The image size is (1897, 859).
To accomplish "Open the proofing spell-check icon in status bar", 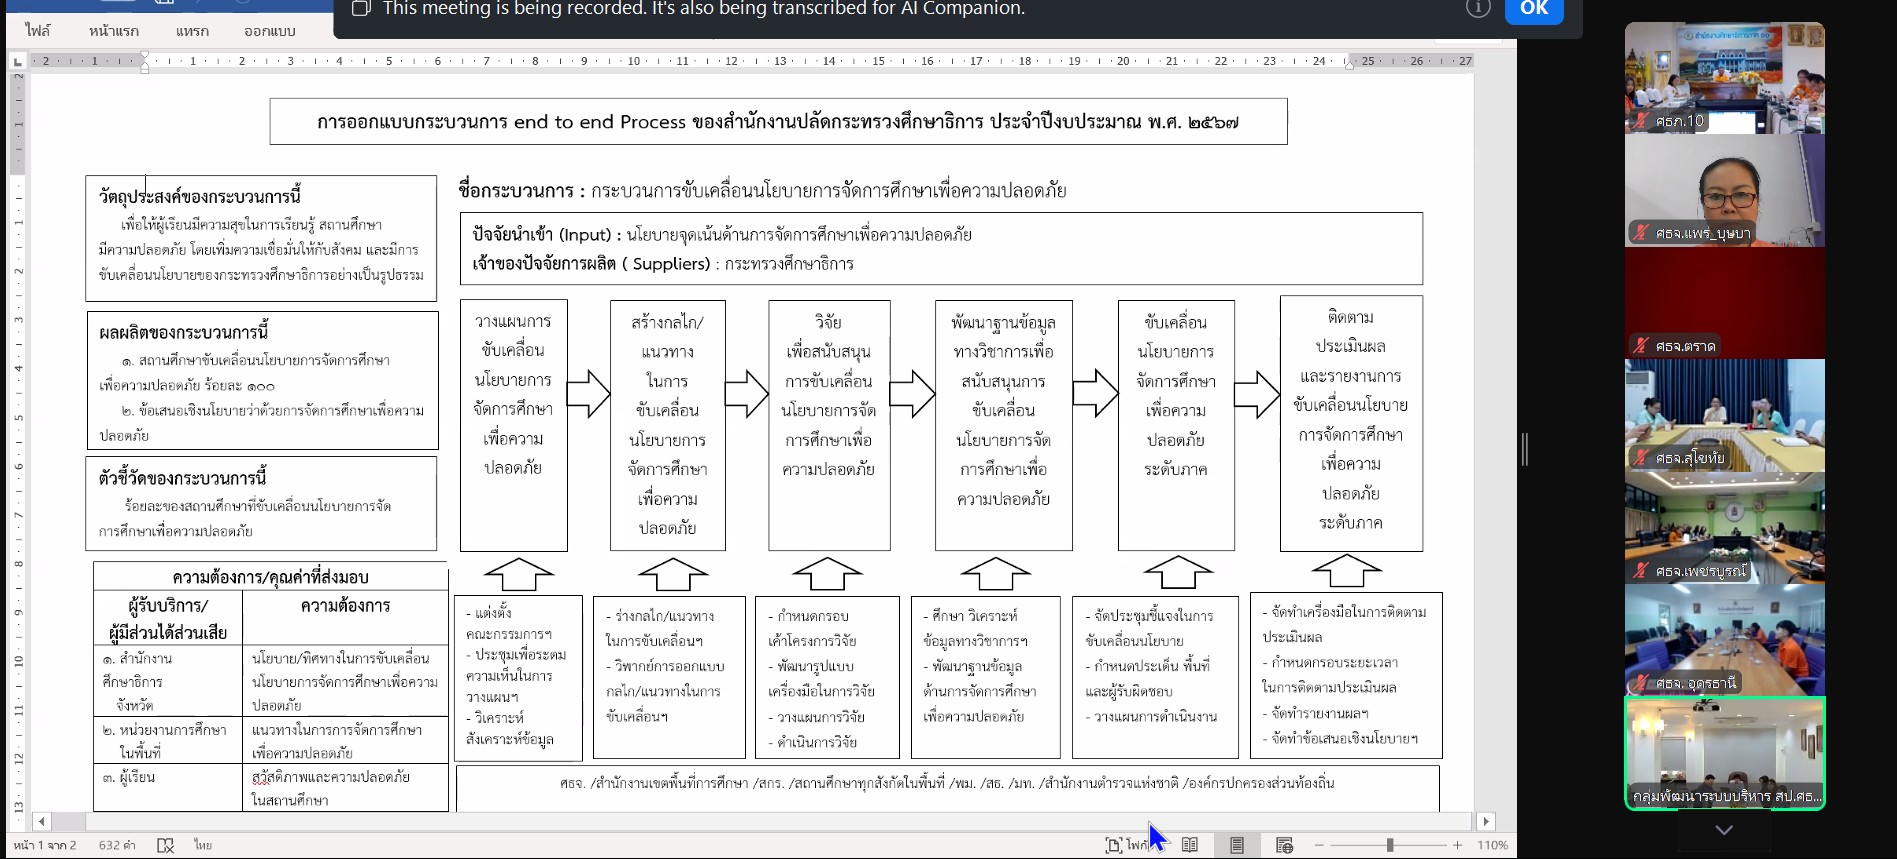I will point(166,845).
